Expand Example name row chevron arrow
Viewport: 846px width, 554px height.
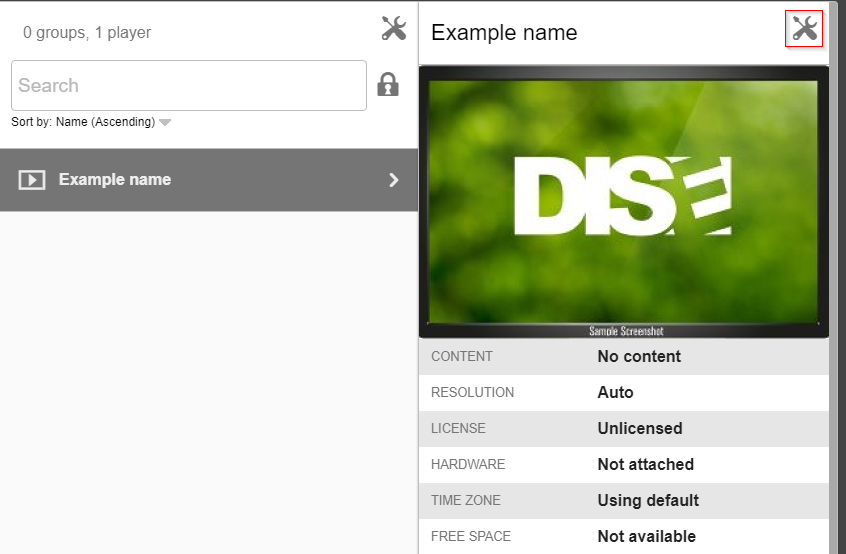(x=394, y=180)
